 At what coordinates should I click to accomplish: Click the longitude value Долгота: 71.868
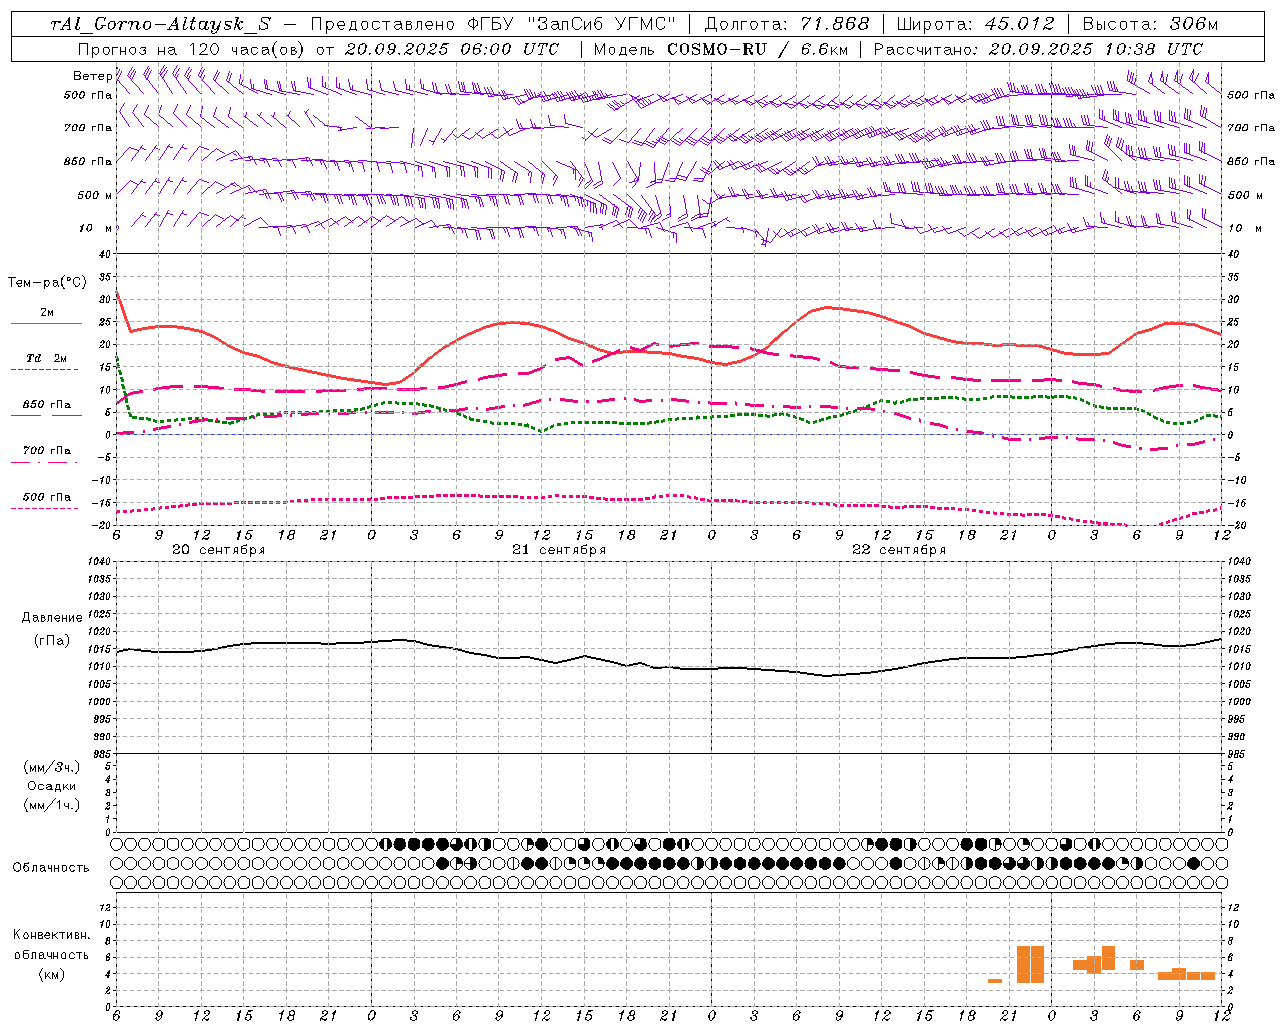click(787, 24)
